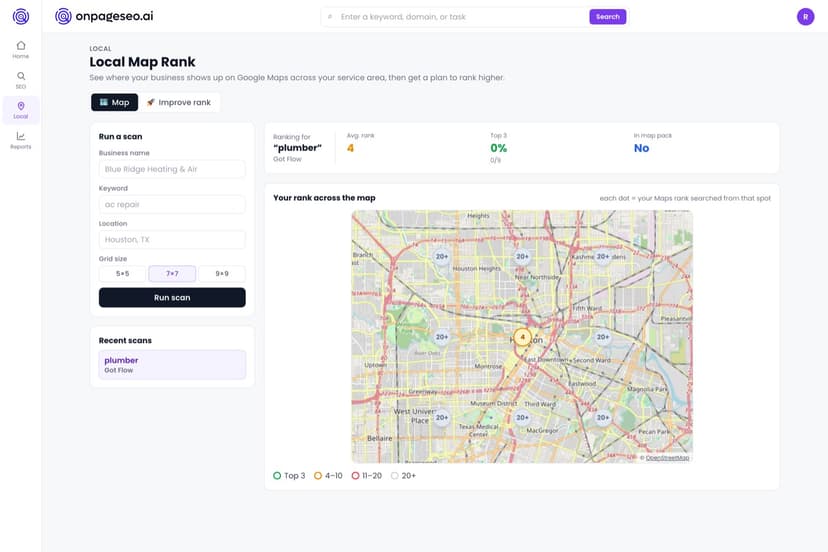Click the purple Search button
This screenshot has width=828, height=552.
[608, 17]
